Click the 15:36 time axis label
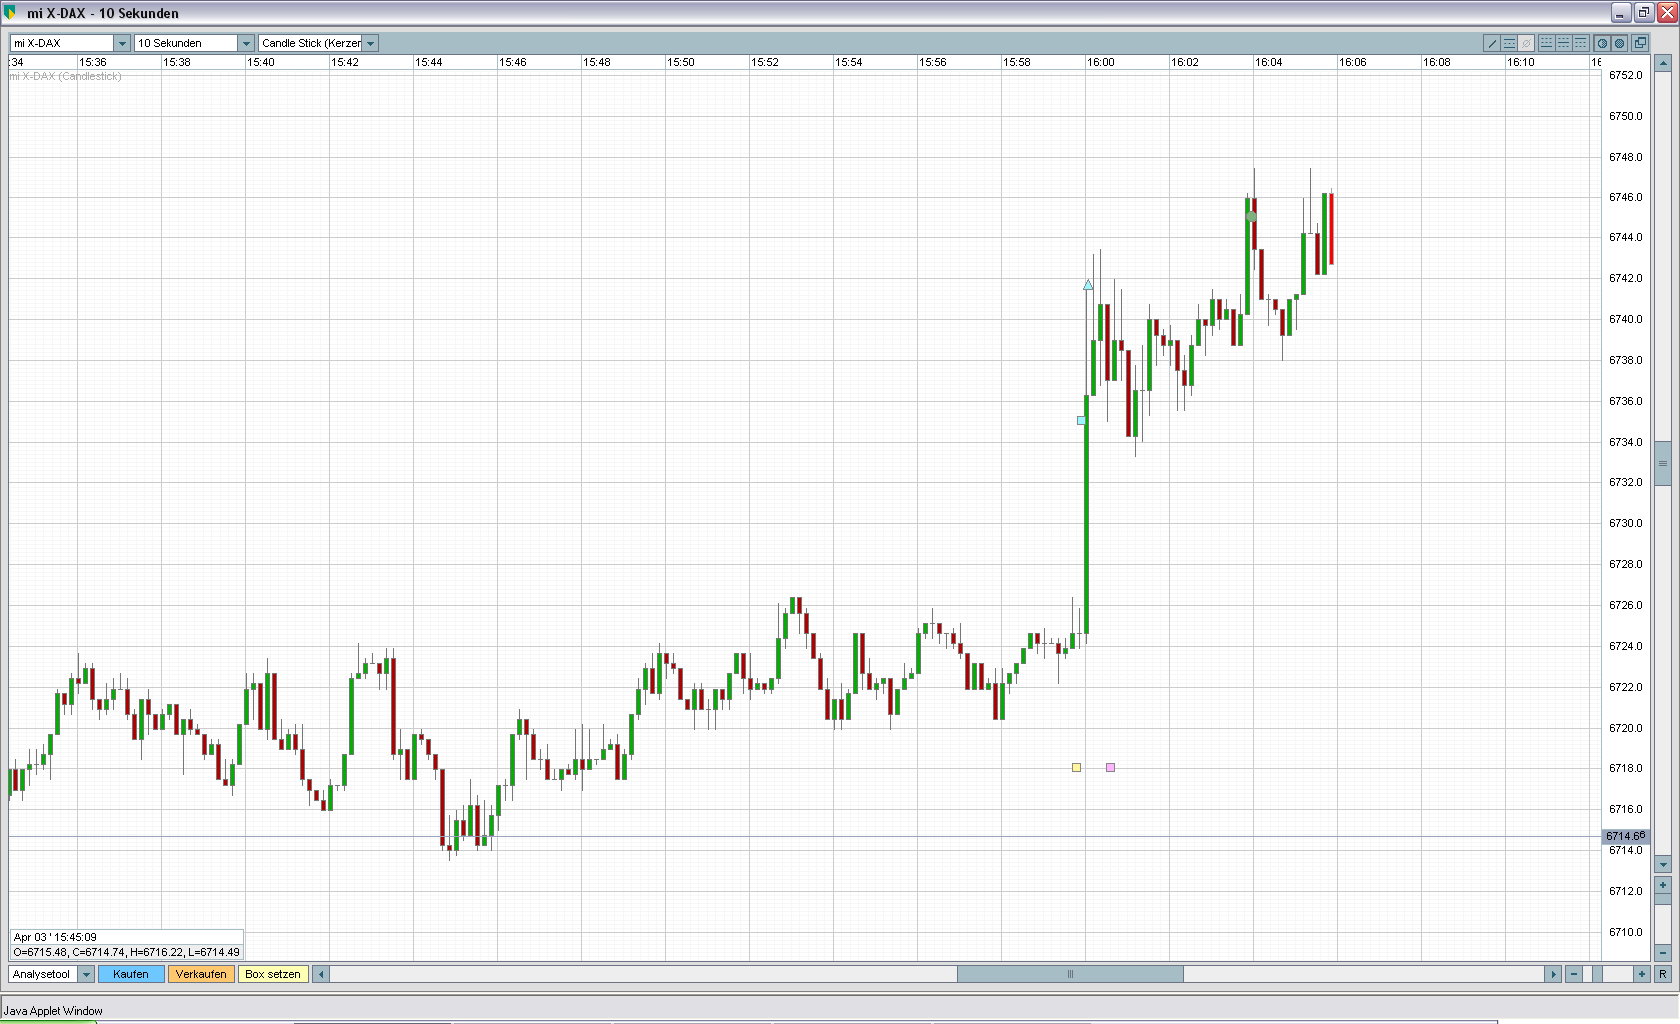This screenshot has height=1024, width=1680. pyautogui.click(x=93, y=62)
